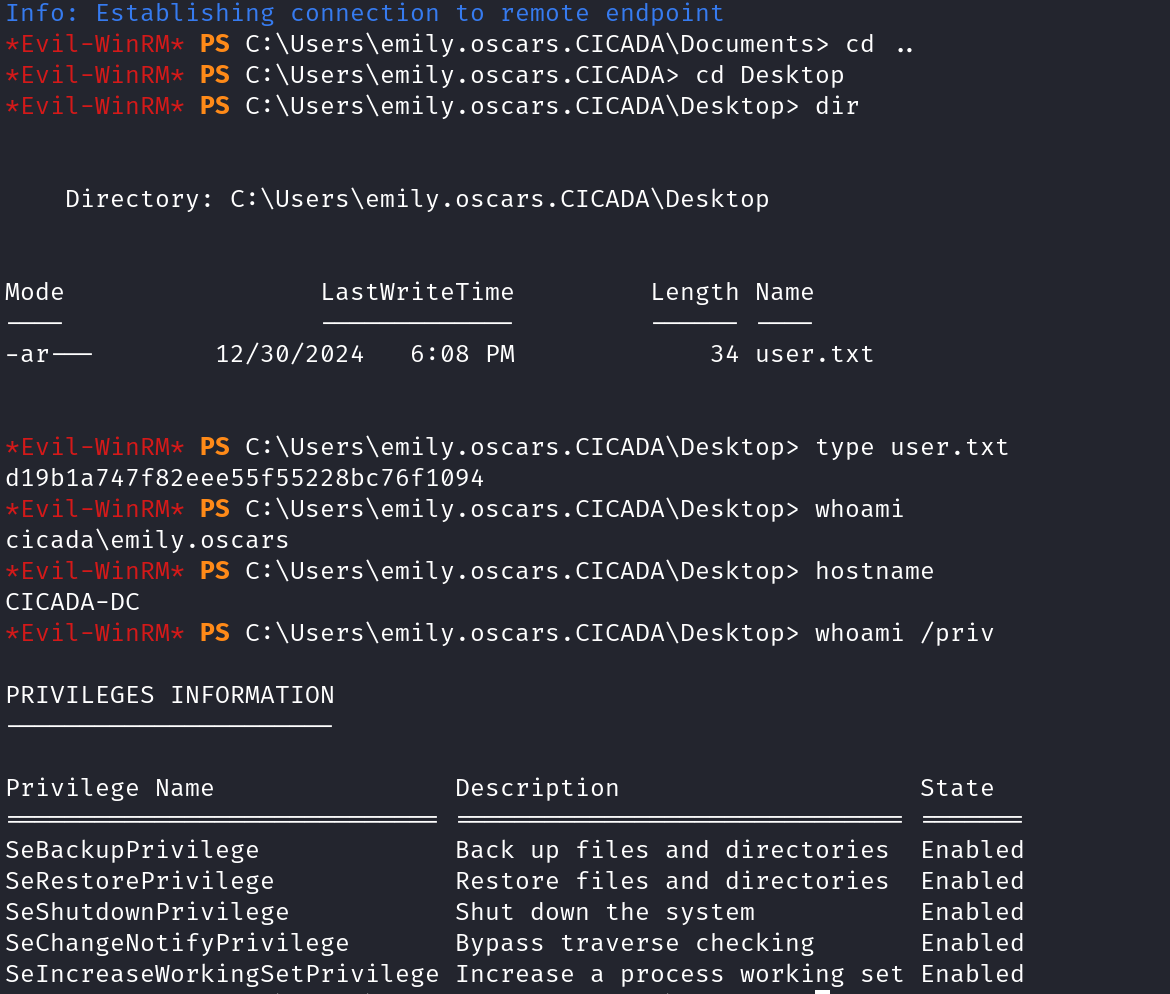Click the user flag hash string
Screen dimensions: 1170x994
click(x=244, y=479)
